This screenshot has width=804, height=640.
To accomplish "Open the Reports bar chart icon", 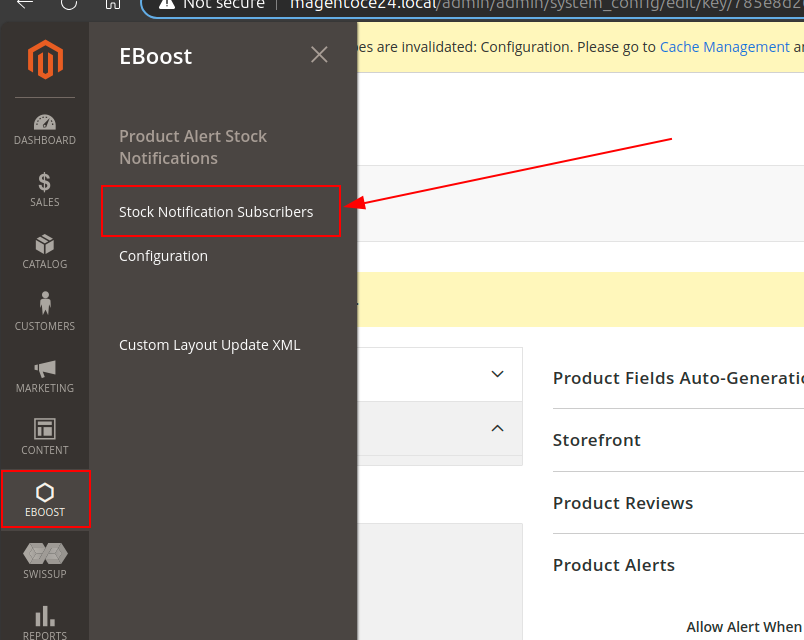I will coord(45,622).
